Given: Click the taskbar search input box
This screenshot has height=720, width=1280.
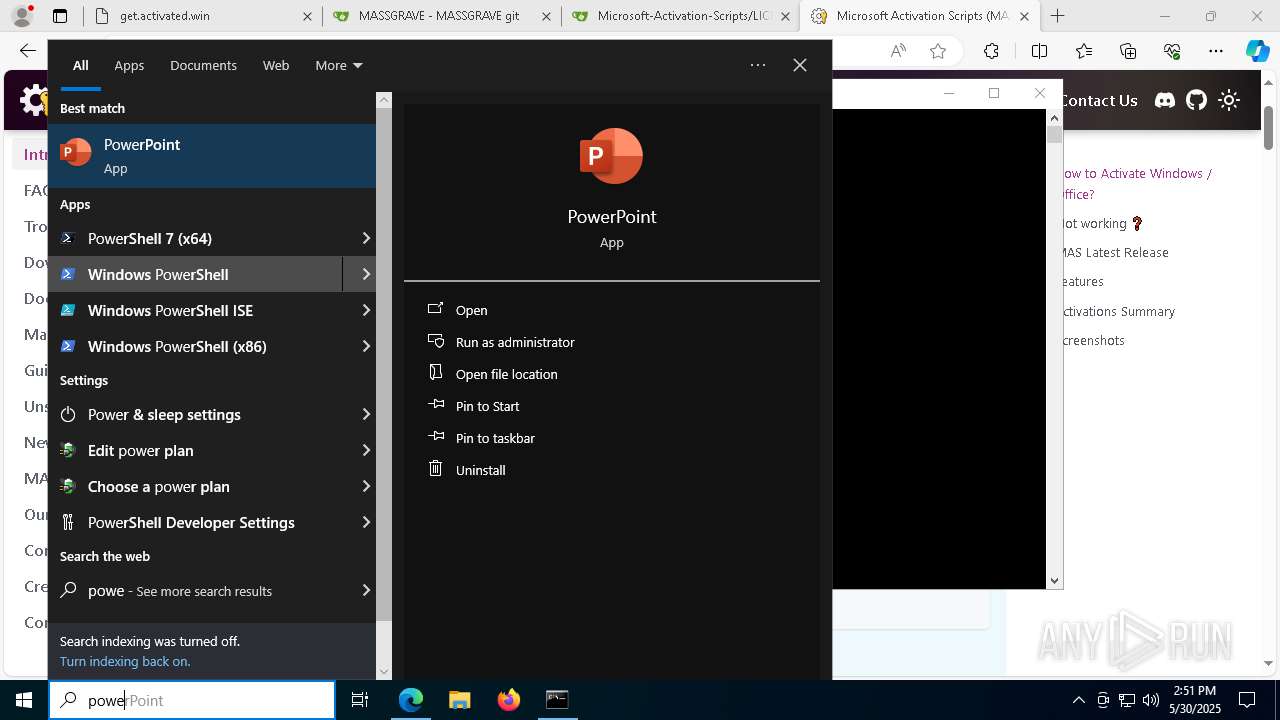Looking at the screenshot, I should tap(192, 700).
